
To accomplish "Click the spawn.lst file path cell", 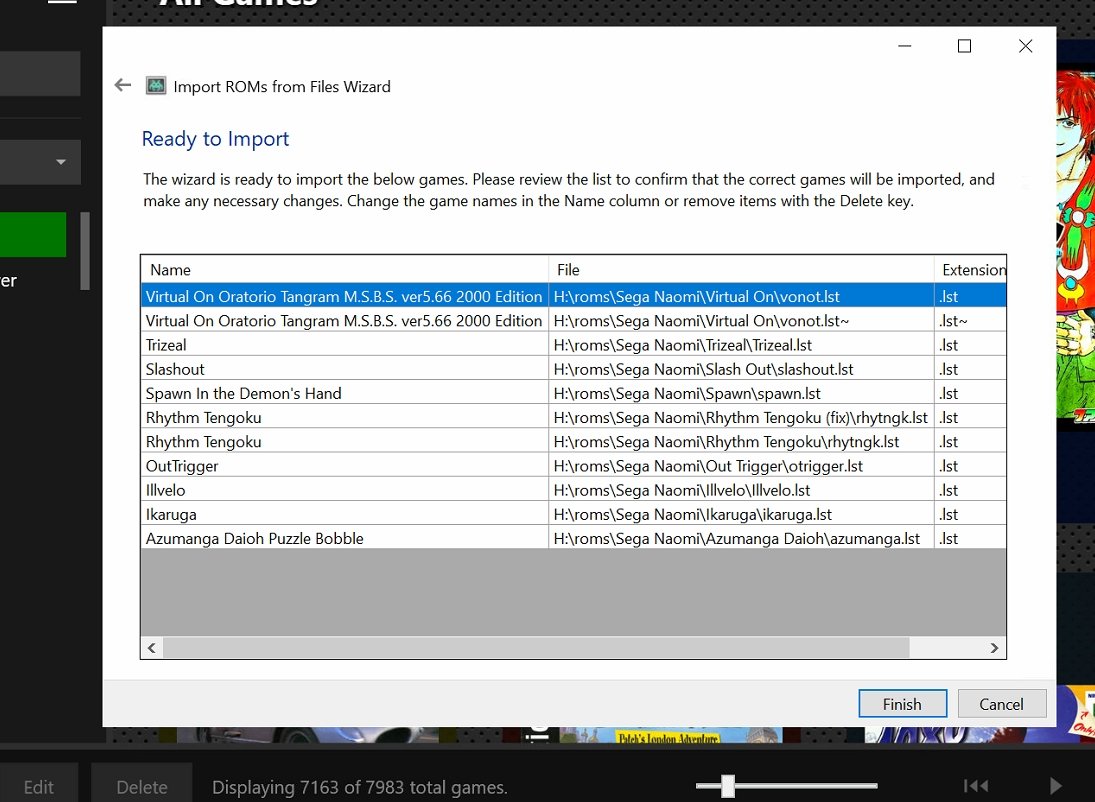I will (742, 393).
